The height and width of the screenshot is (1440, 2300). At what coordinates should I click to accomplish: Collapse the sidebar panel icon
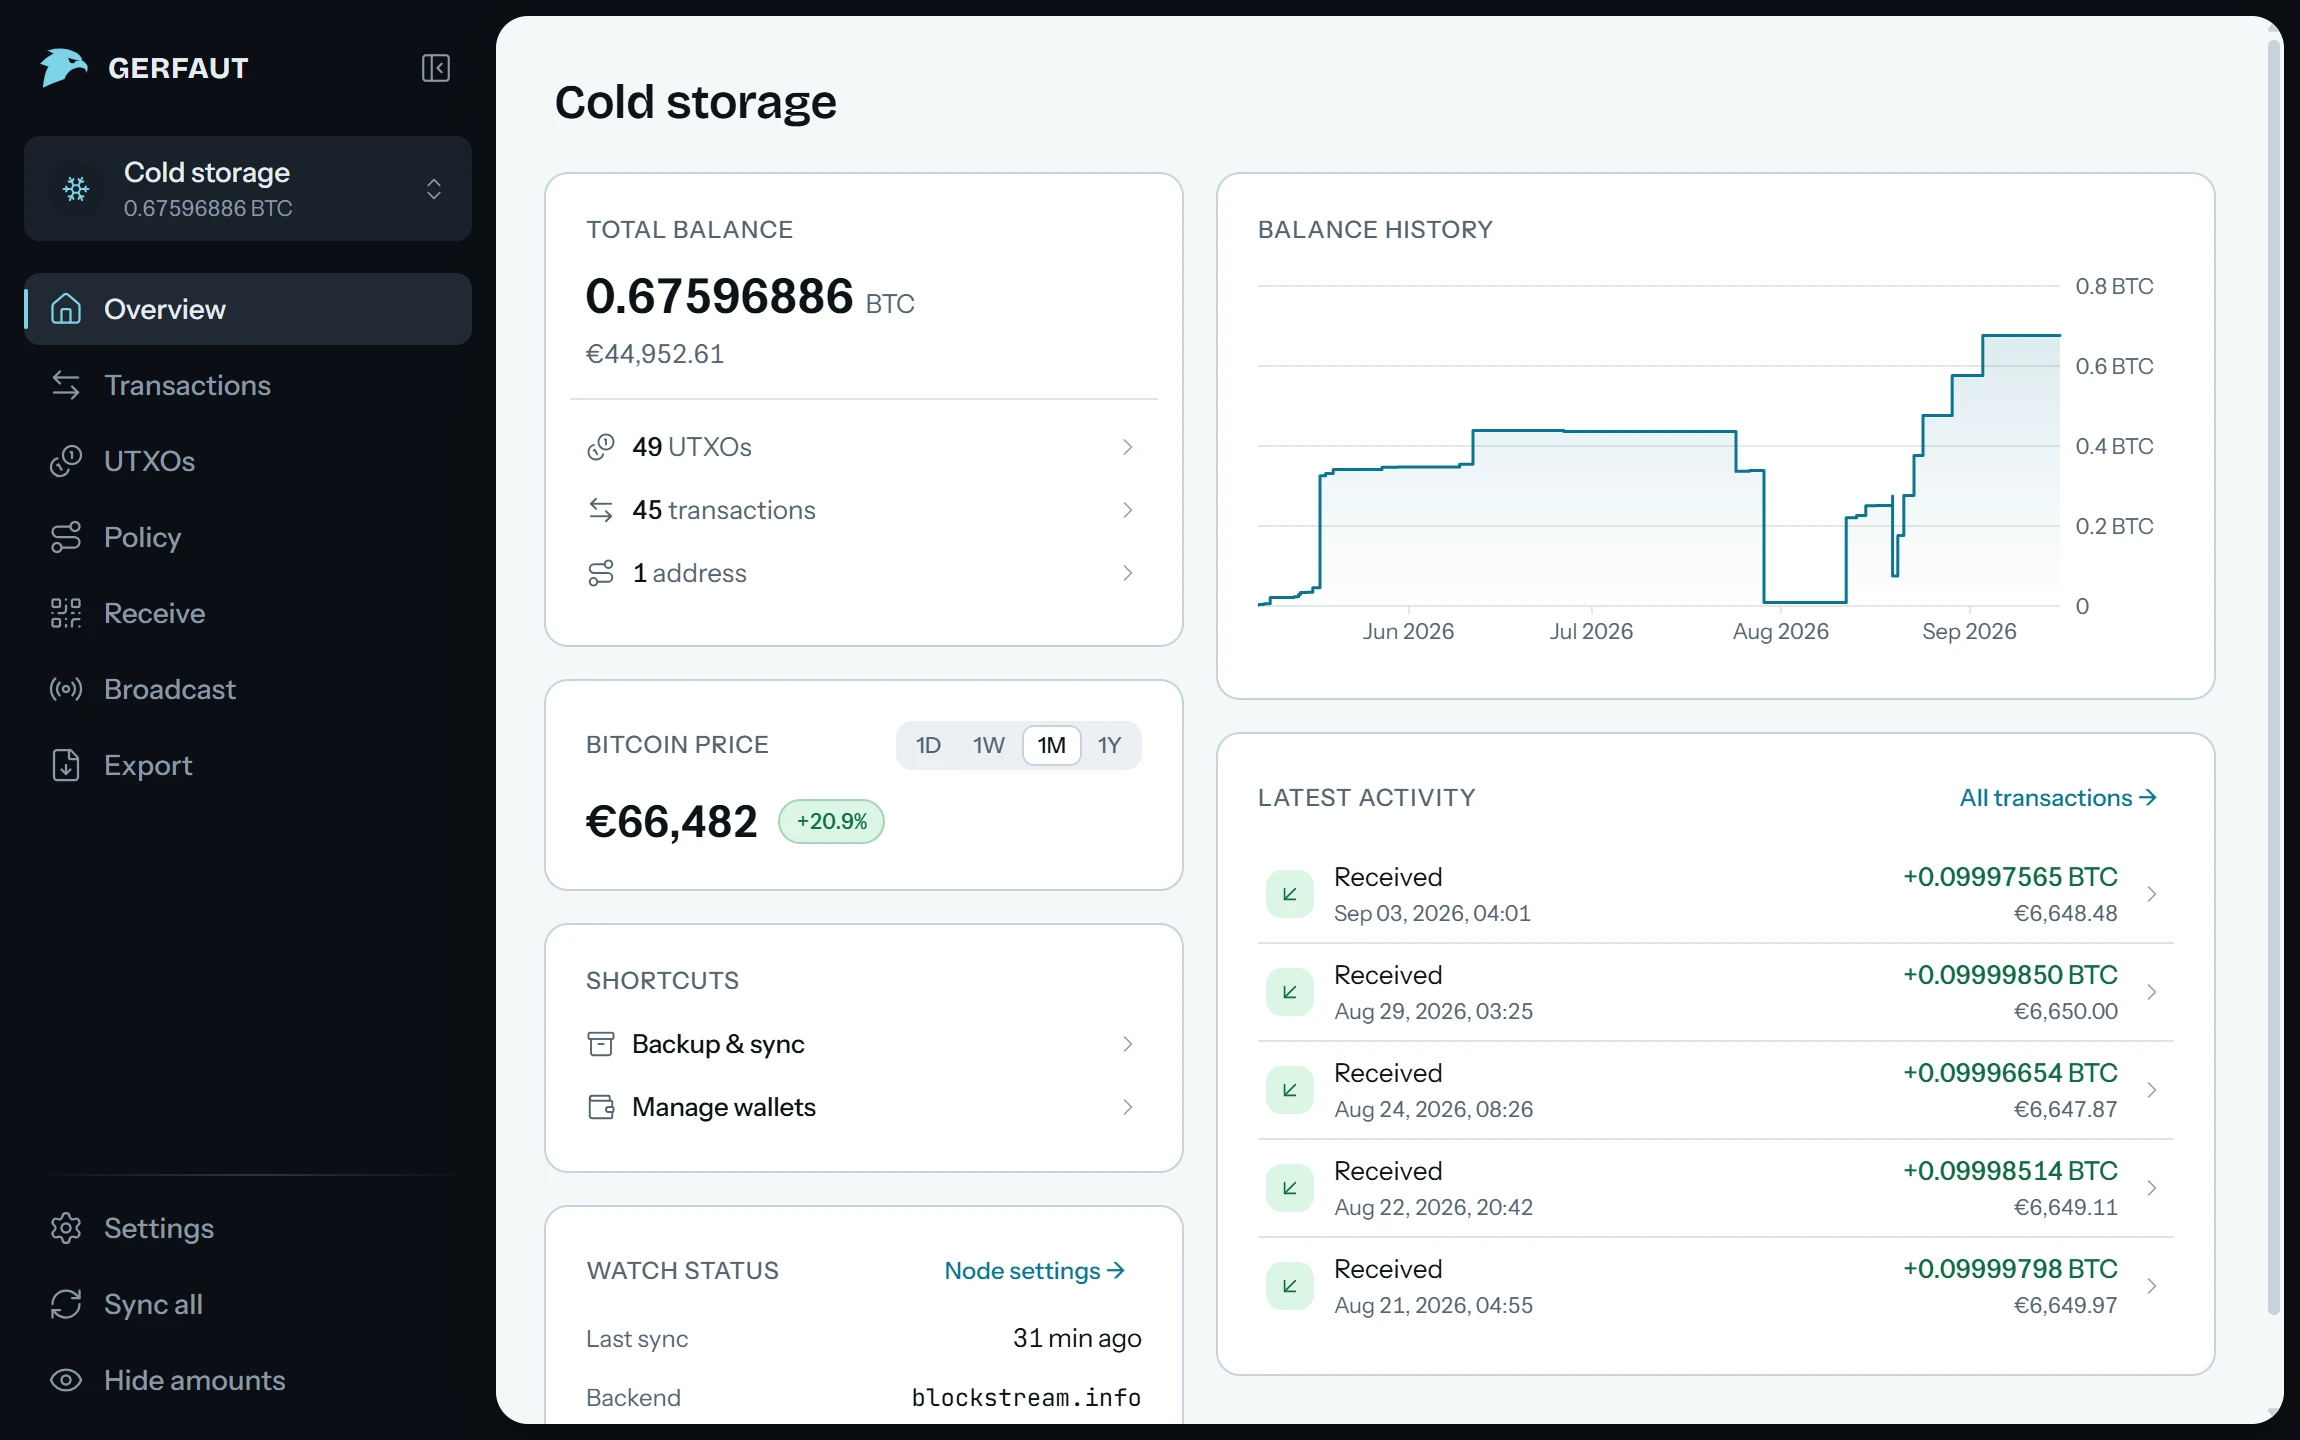[436, 68]
